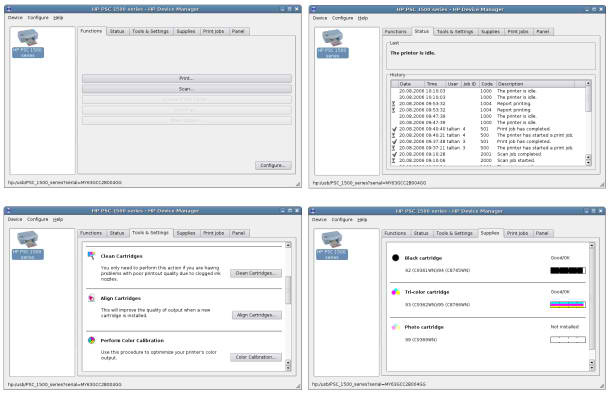Viewport: 610px width, 394px height.
Task: Sort history by the Job ID column header
Action: pos(470,84)
